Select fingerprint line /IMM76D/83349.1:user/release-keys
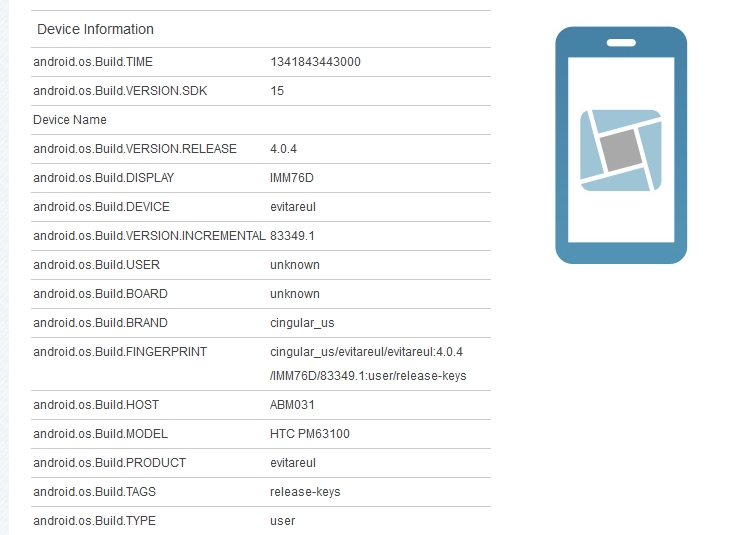738x535 pixels. coord(368,376)
